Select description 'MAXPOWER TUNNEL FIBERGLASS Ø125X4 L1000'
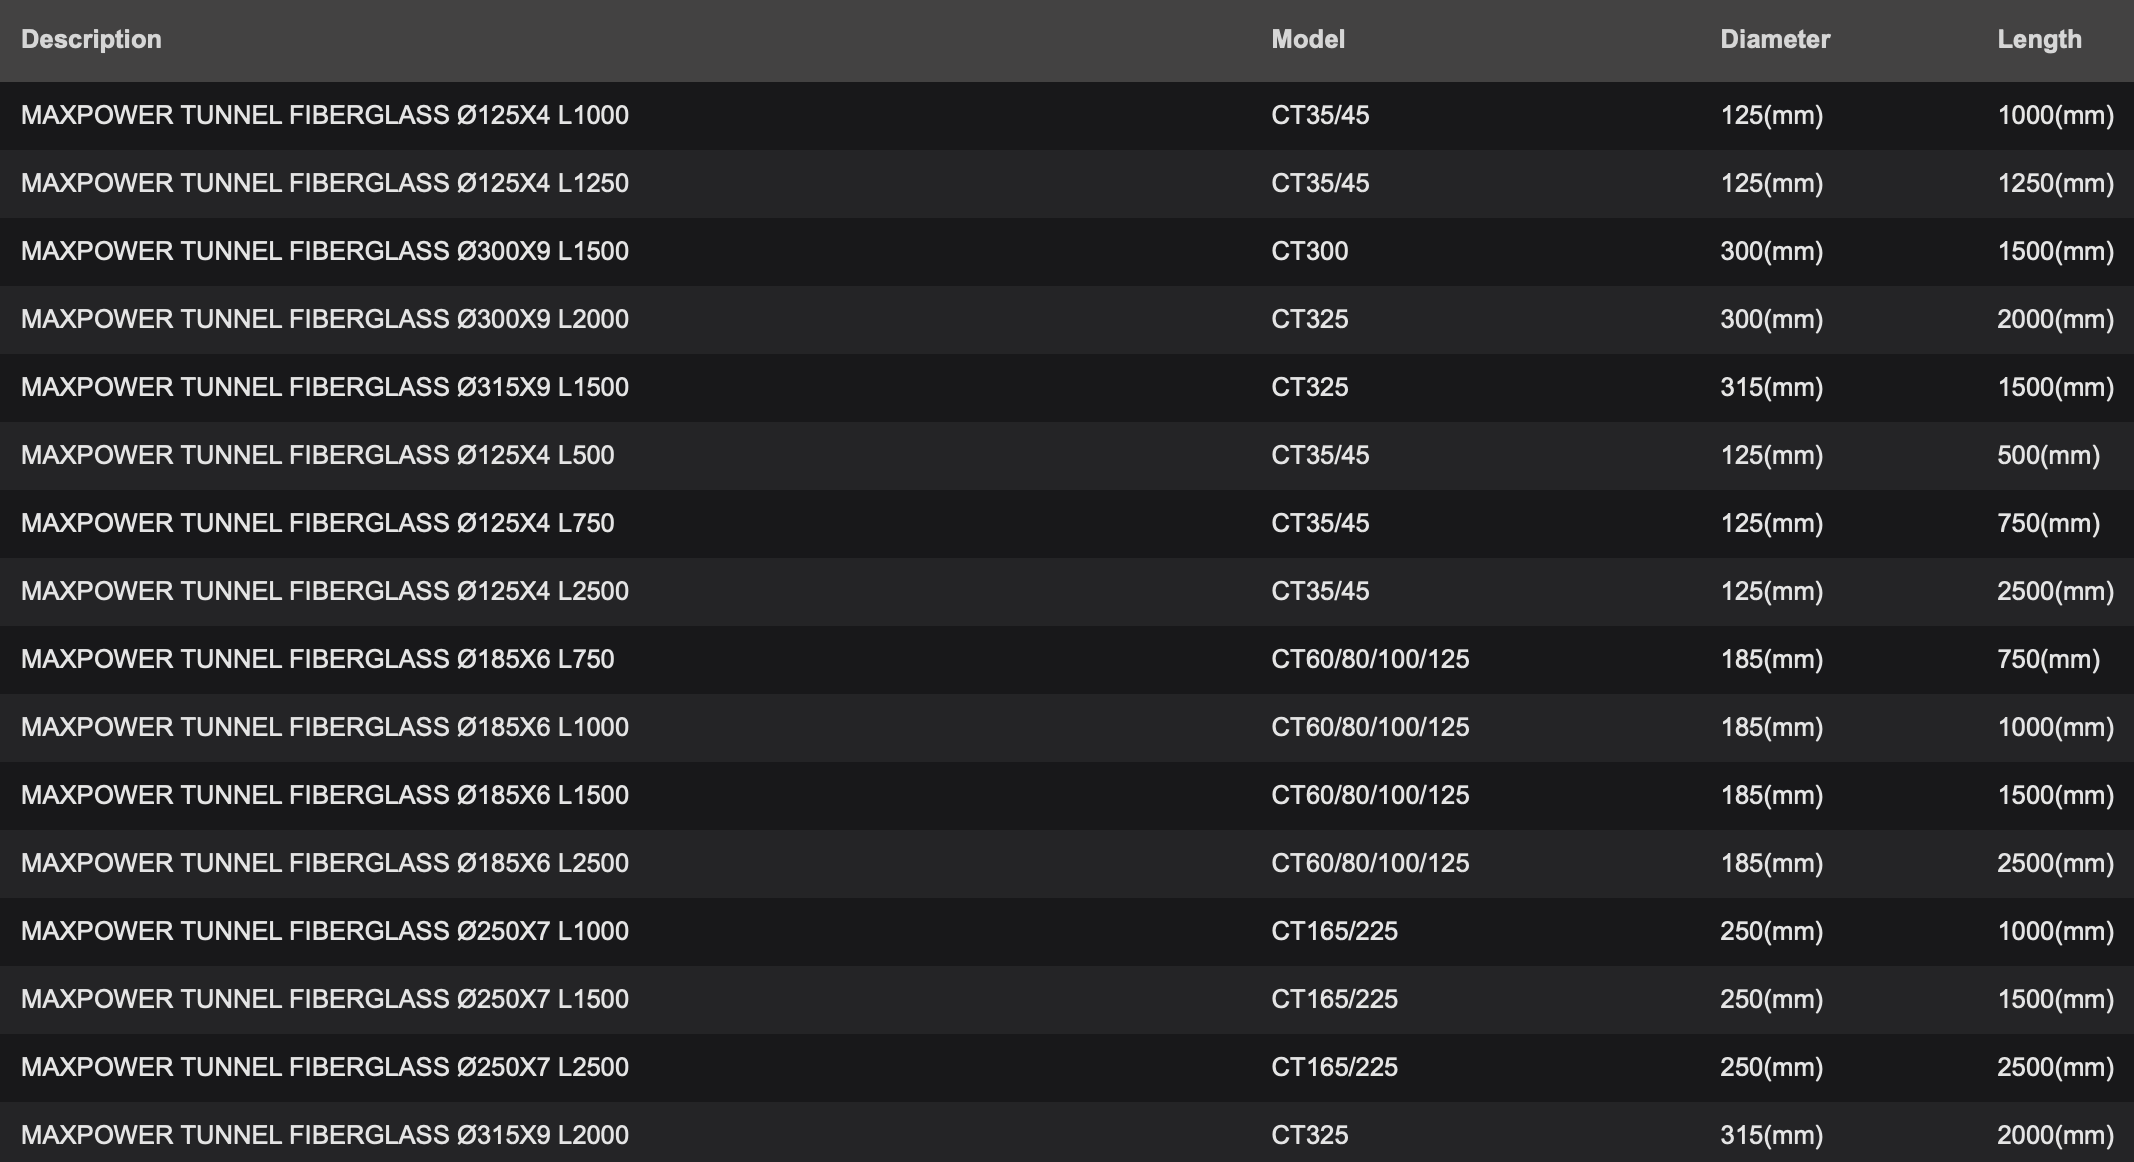Image resolution: width=2134 pixels, height=1162 pixels. click(325, 115)
